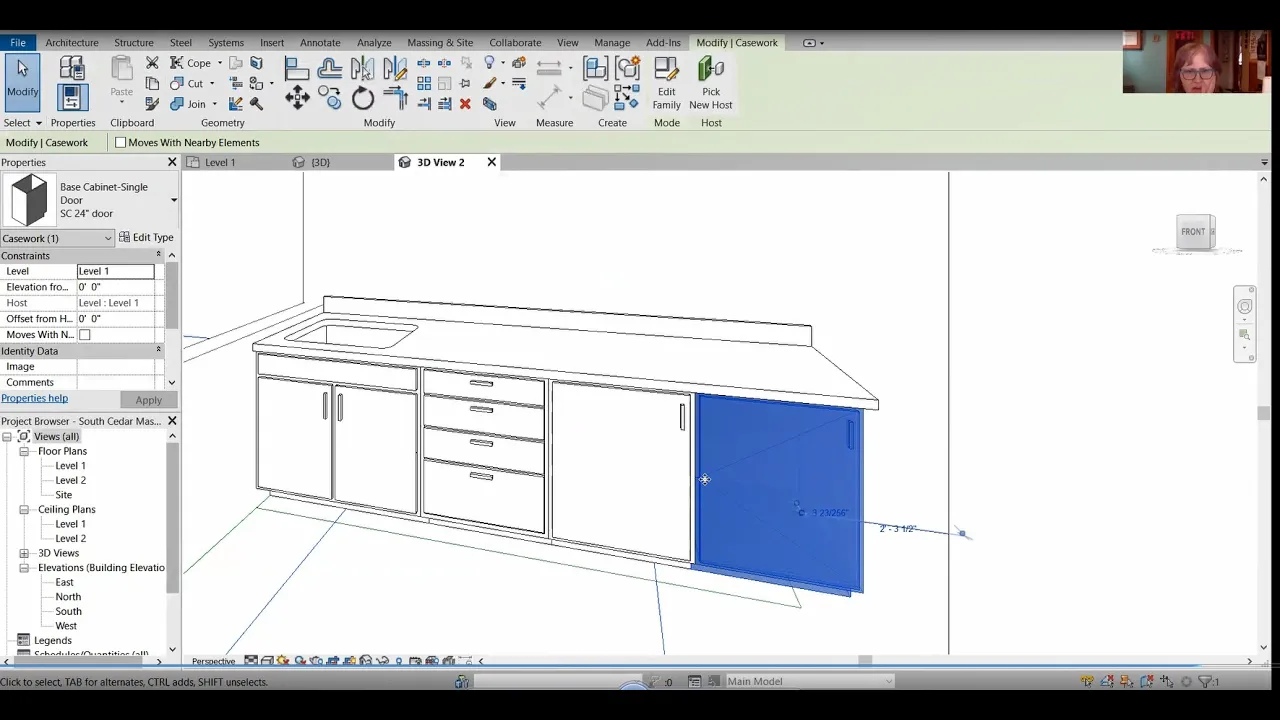
Task: Select the Site floor plan
Action: click(x=63, y=495)
